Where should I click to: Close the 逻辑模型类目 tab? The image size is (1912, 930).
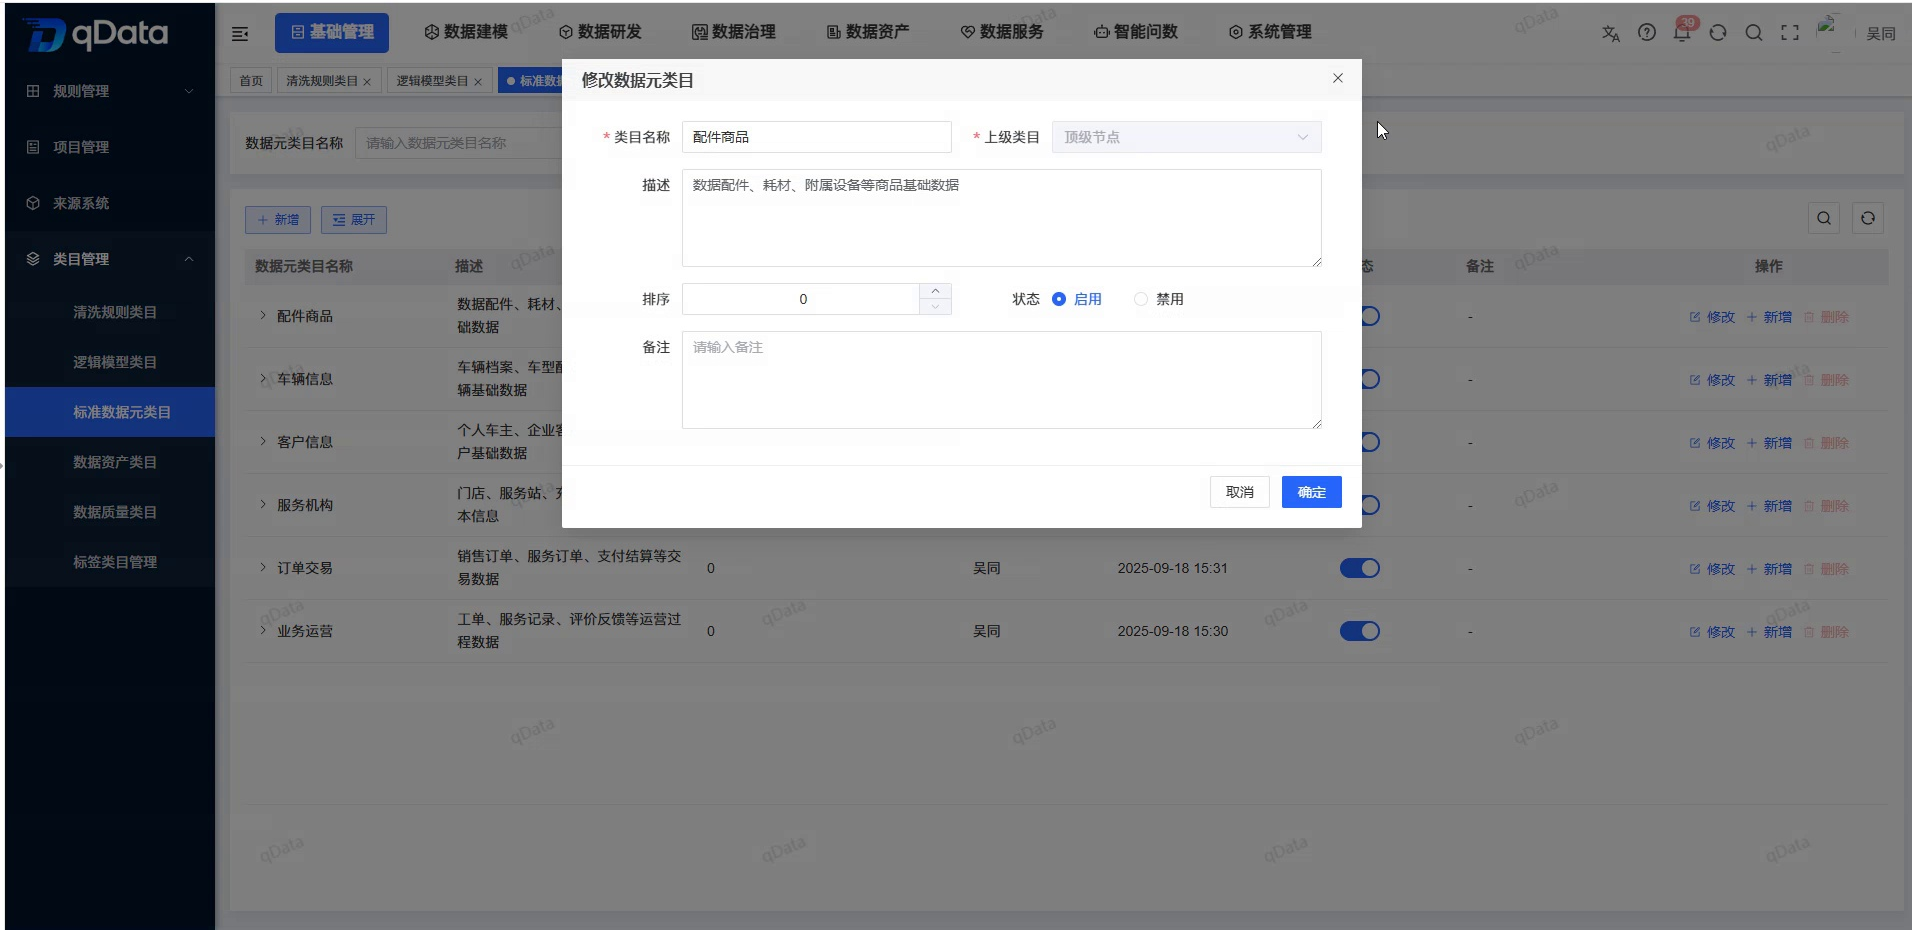[x=478, y=82]
